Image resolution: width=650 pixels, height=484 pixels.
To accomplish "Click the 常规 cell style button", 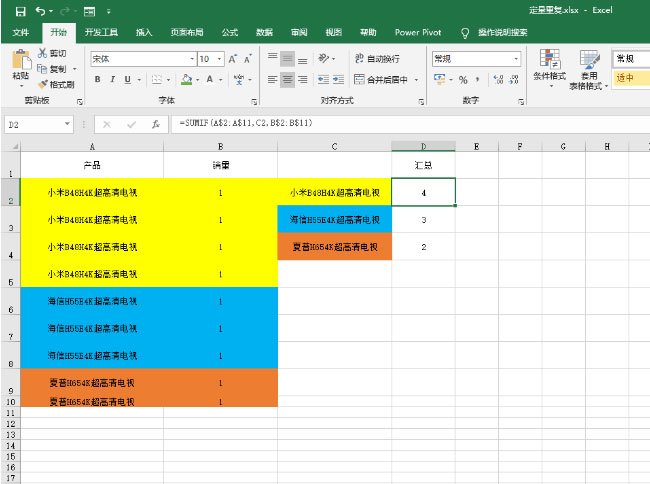I will pyautogui.click(x=631, y=58).
